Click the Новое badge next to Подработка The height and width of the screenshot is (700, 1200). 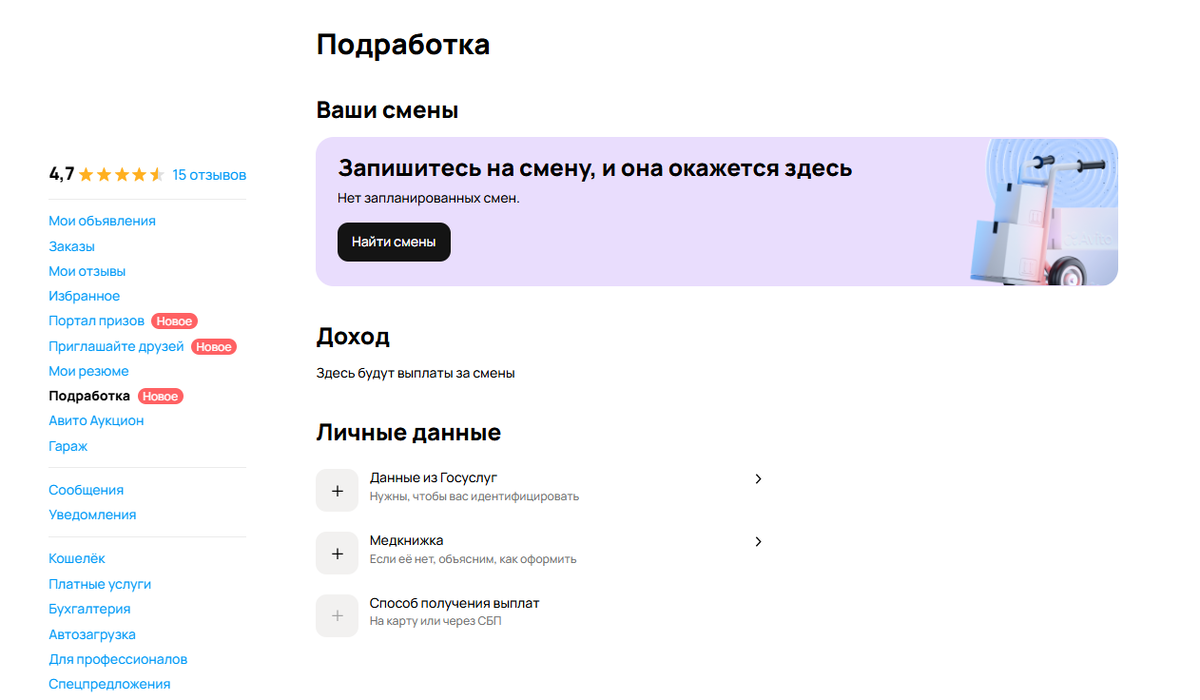coord(160,396)
